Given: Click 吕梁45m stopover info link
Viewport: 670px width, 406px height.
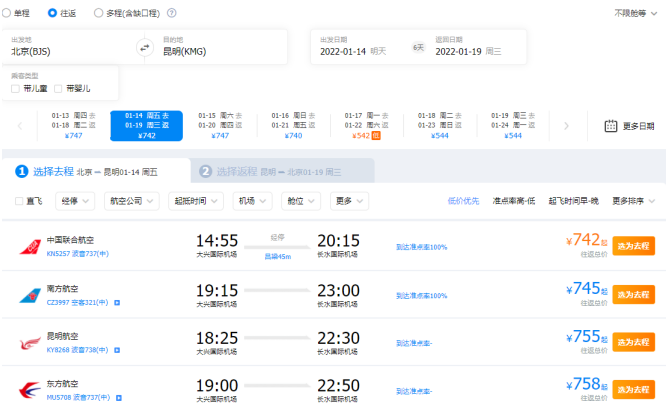Looking at the screenshot, I should 278,256.
